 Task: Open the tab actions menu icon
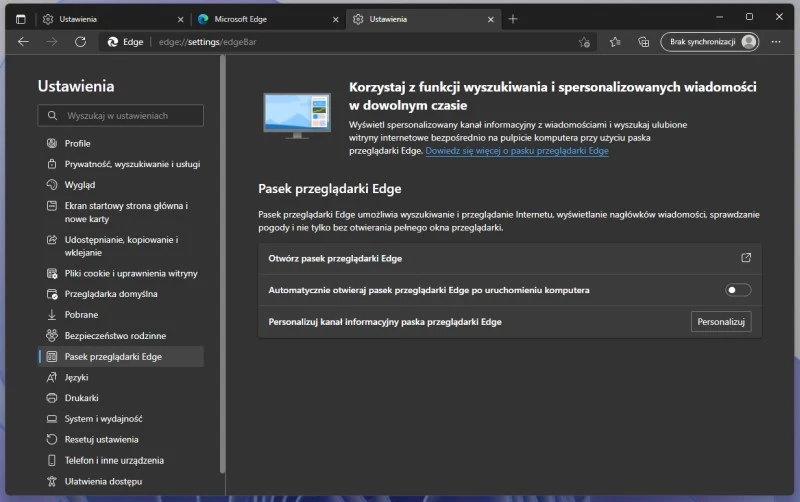(21, 18)
